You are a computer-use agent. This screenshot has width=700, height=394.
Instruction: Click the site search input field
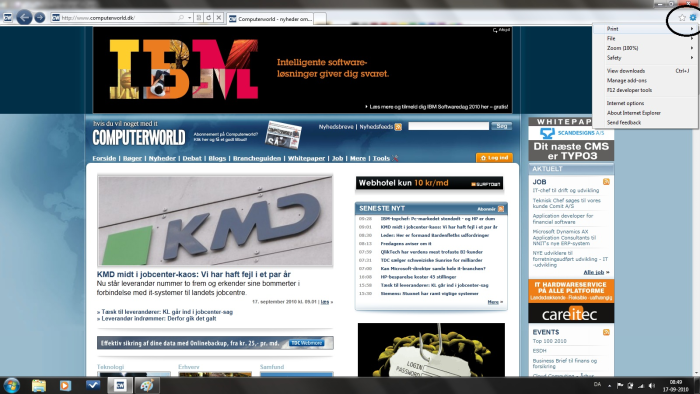[448, 126]
